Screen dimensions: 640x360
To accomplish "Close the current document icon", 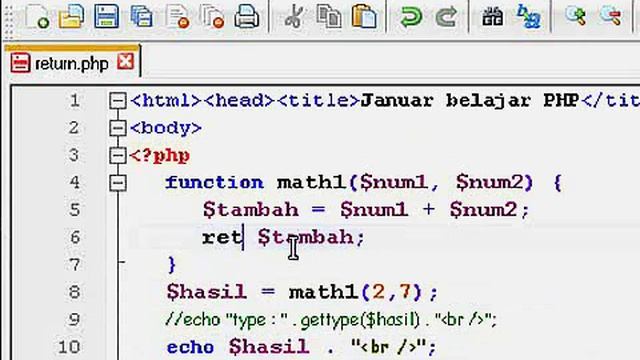I will tap(178, 16).
